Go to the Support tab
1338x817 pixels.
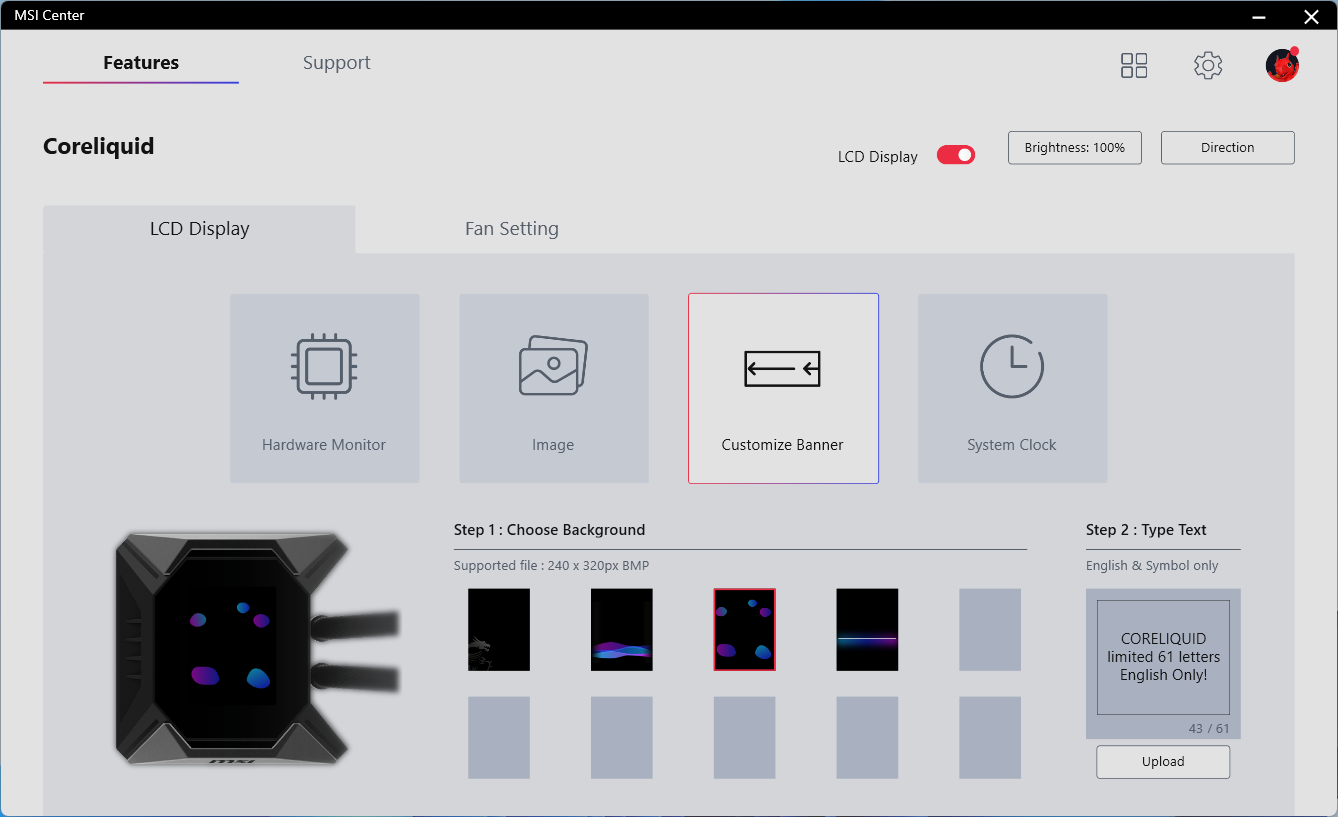coord(336,63)
